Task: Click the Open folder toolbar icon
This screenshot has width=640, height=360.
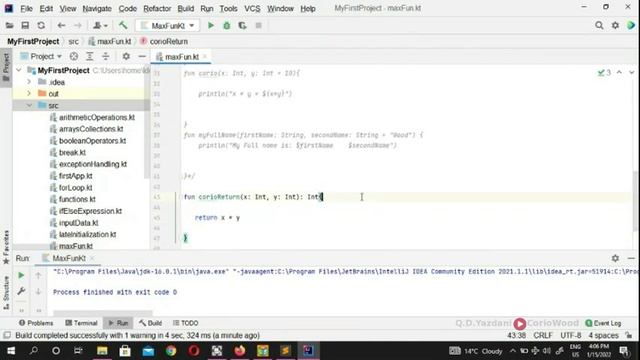Action: pos(9,25)
